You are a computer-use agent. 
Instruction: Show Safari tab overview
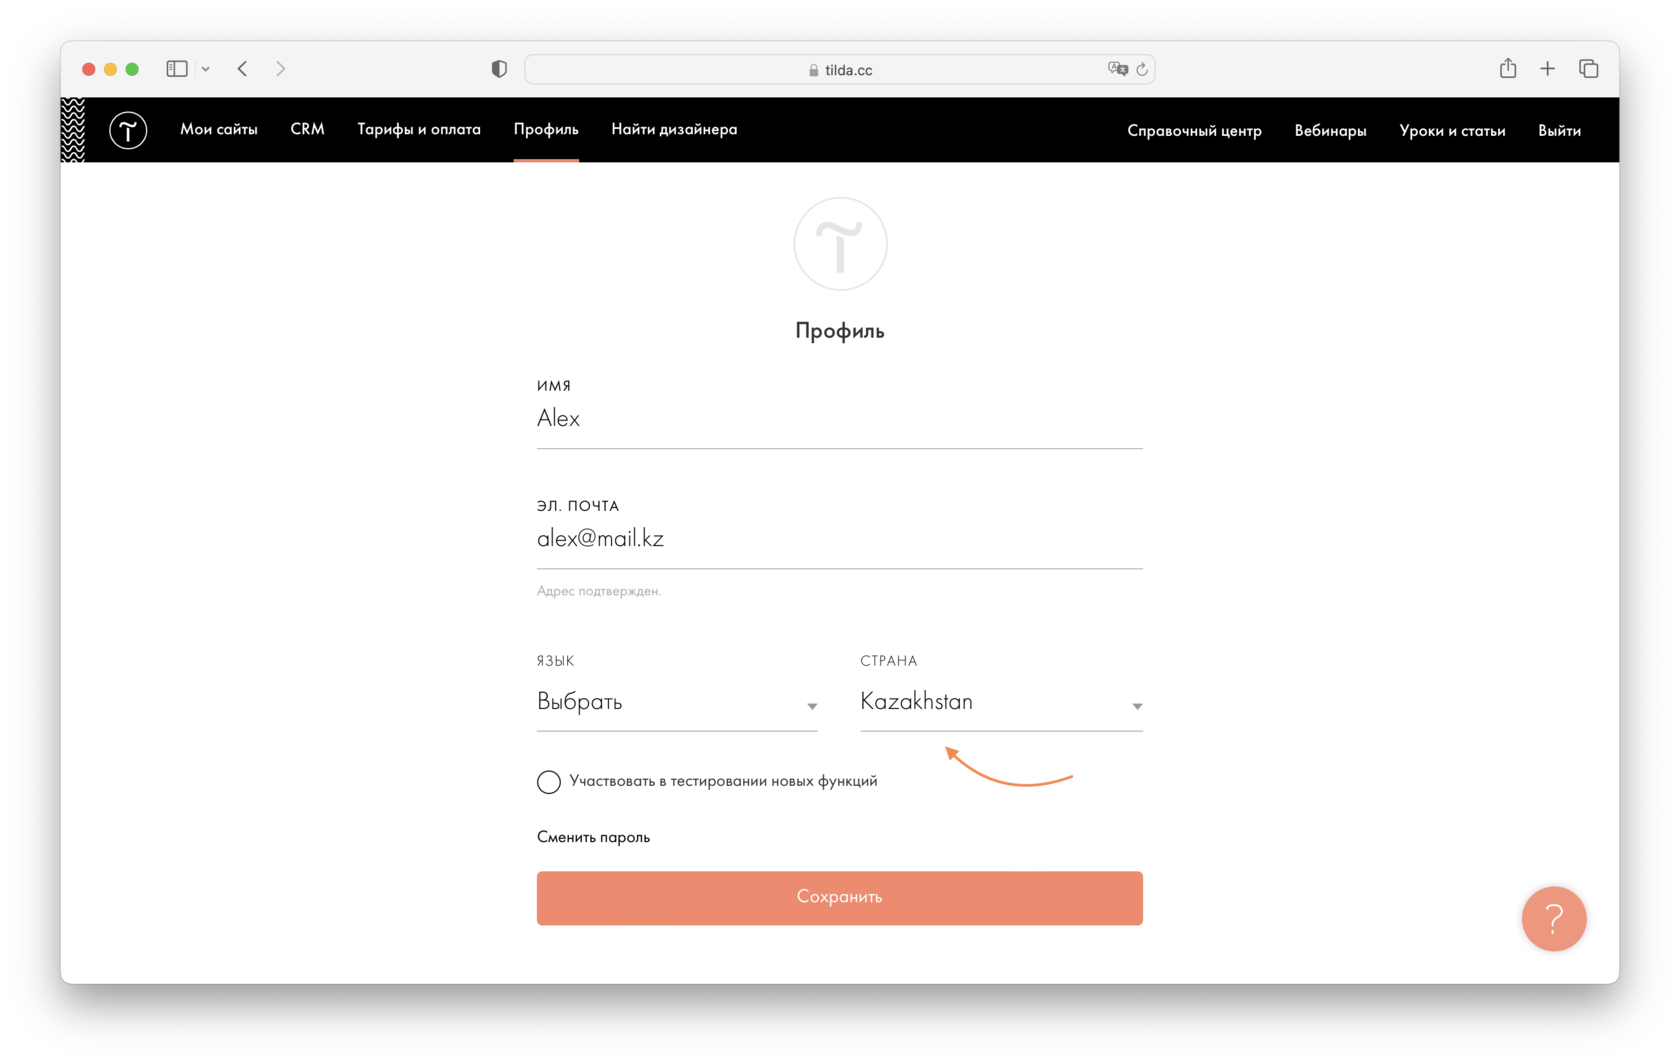(1588, 69)
